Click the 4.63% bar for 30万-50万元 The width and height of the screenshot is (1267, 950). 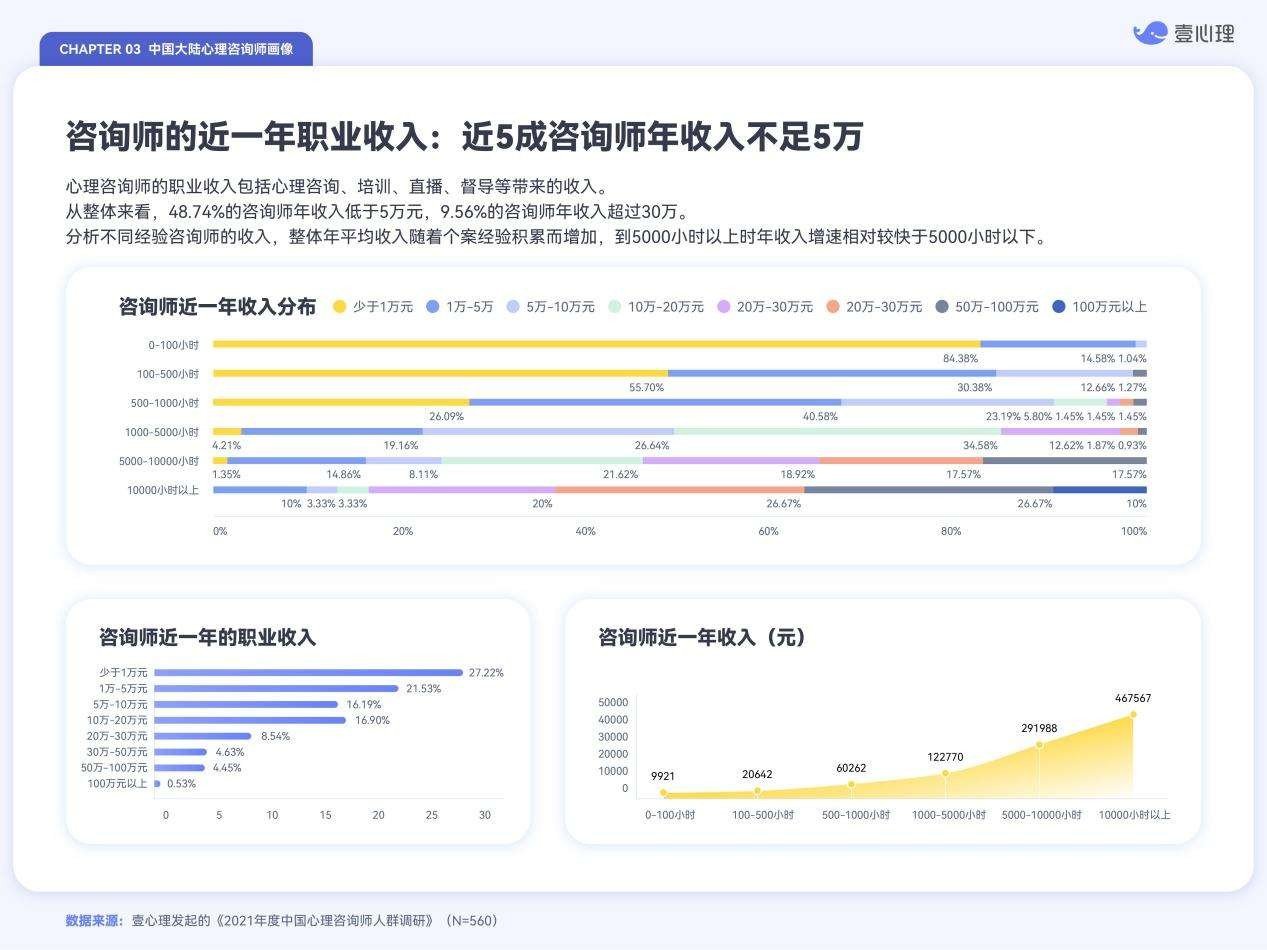pyautogui.click(x=180, y=752)
